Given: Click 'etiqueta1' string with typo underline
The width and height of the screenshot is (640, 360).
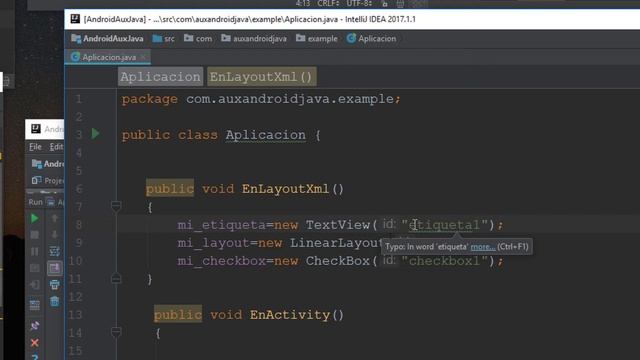Looking at the screenshot, I should click(x=444, y=225).
